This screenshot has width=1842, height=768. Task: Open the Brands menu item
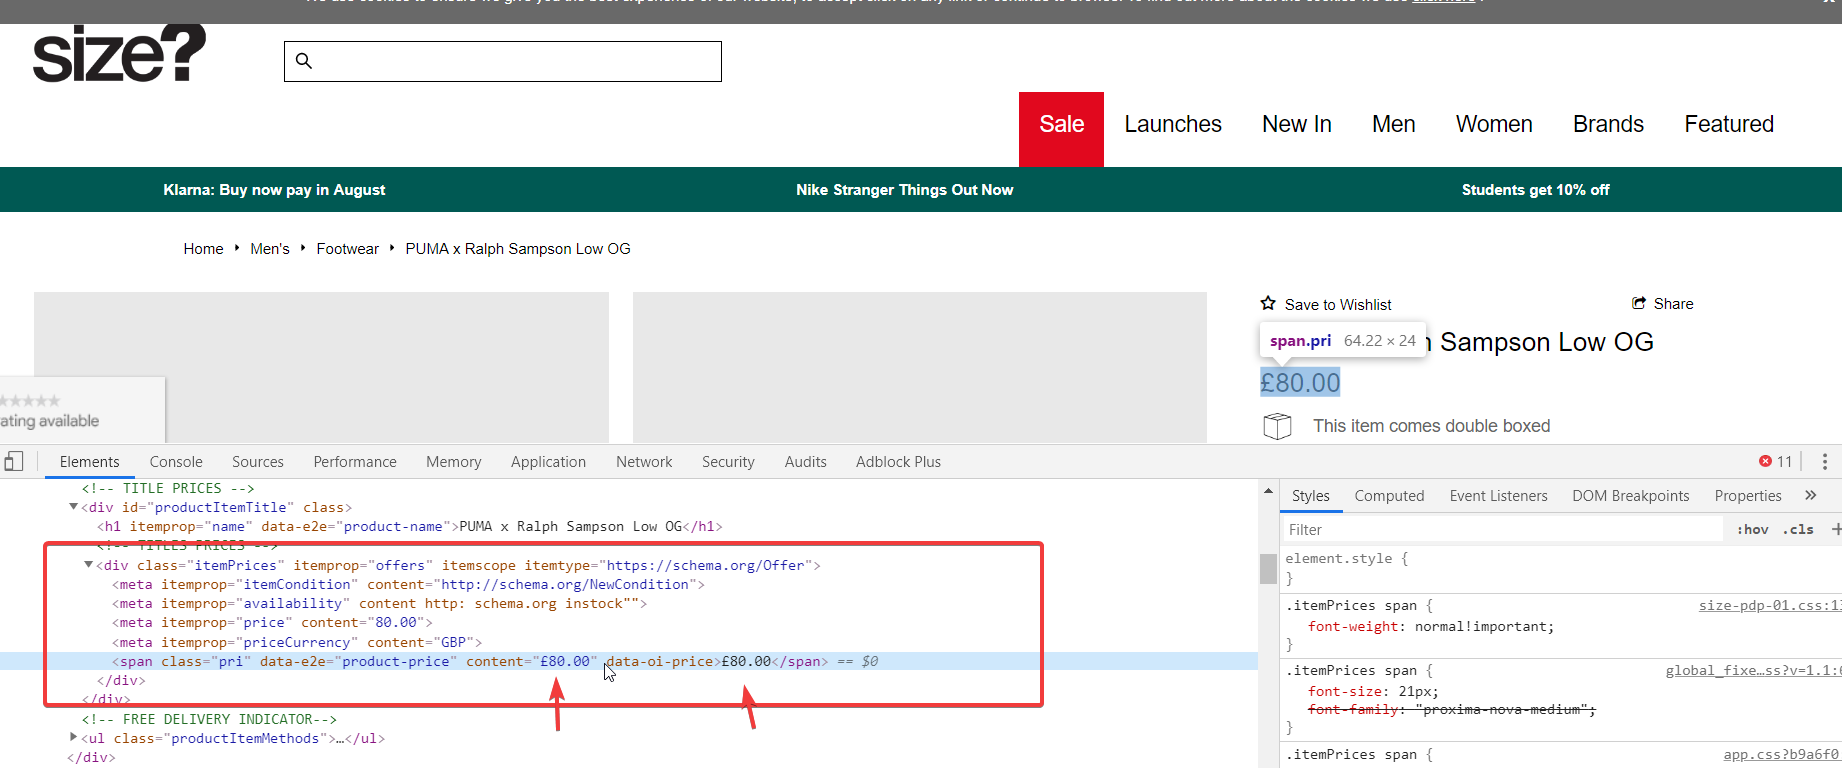pyautogui.click(x=1608, y=124)
